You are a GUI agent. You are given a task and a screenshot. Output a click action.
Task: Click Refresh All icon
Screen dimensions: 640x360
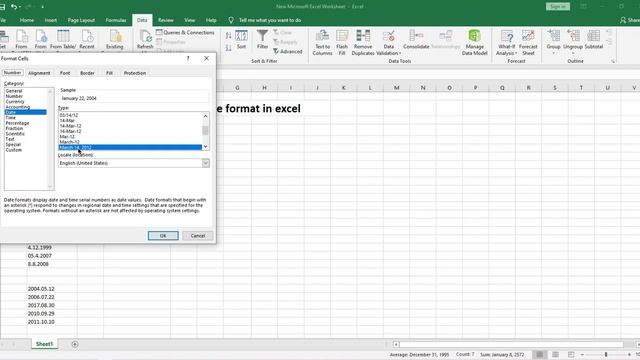(145, 40)
